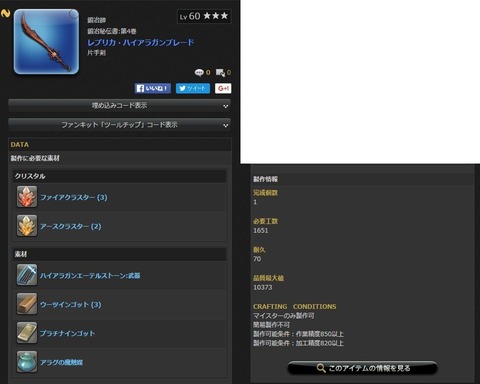Click the 加工精度820以上 condition line
Image resolution: width=480 pixels, height=384 pixels.
tap(298, 343)
